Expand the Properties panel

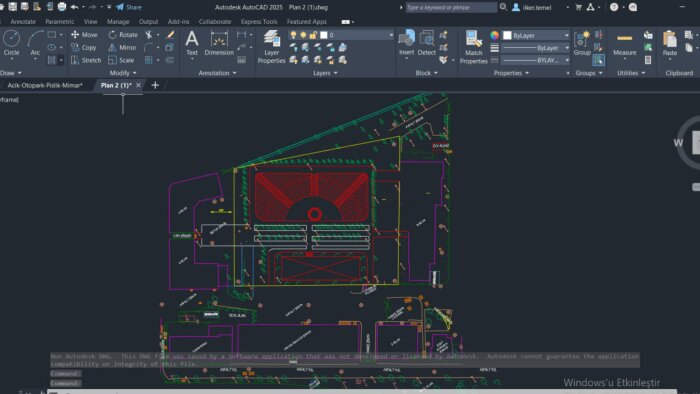tap(511, 73)
